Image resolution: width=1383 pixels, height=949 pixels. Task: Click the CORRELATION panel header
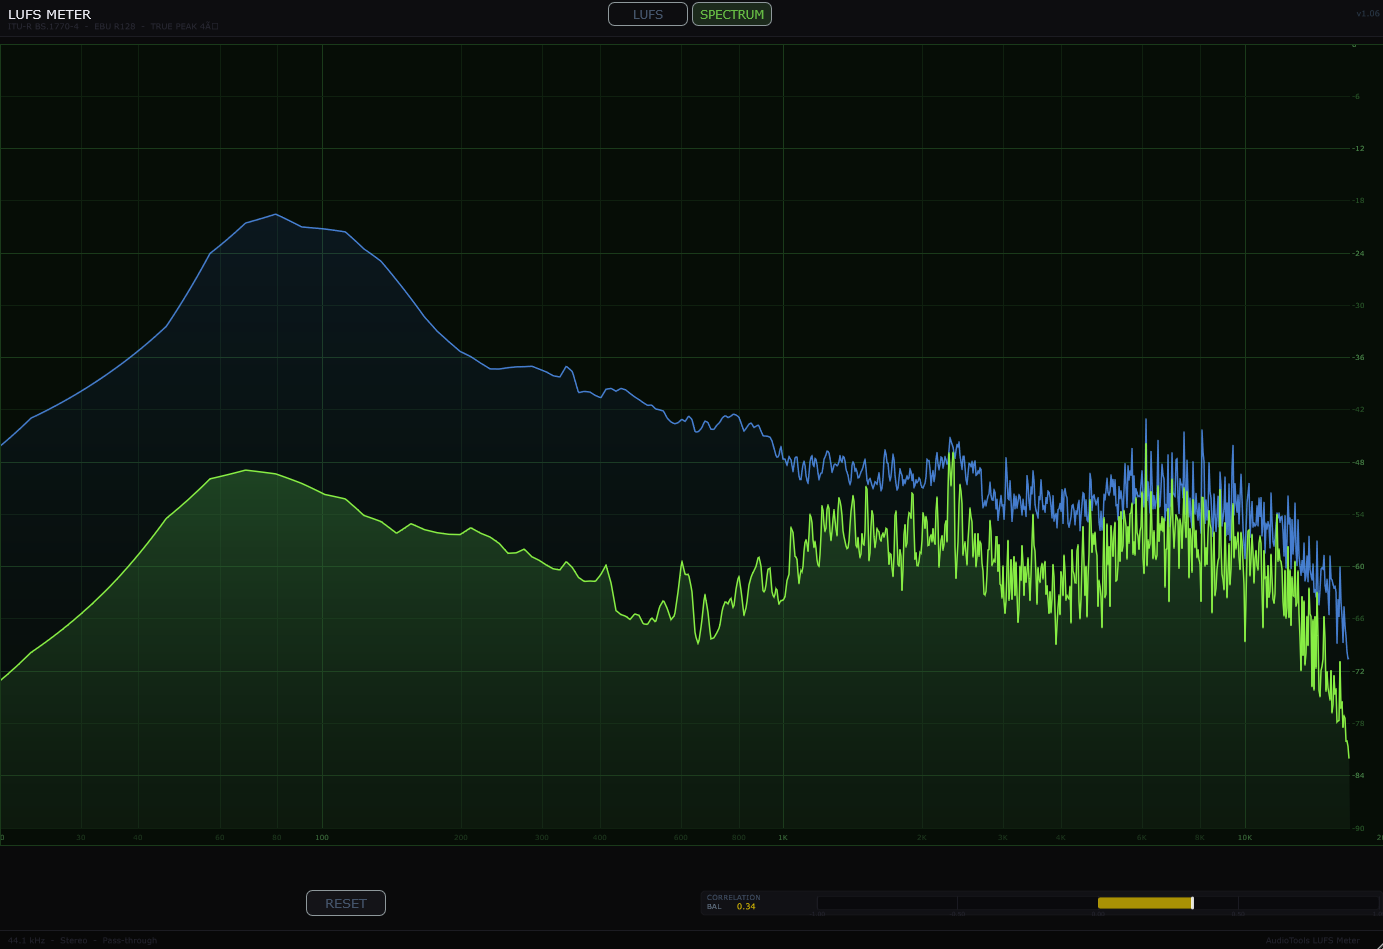736,896
